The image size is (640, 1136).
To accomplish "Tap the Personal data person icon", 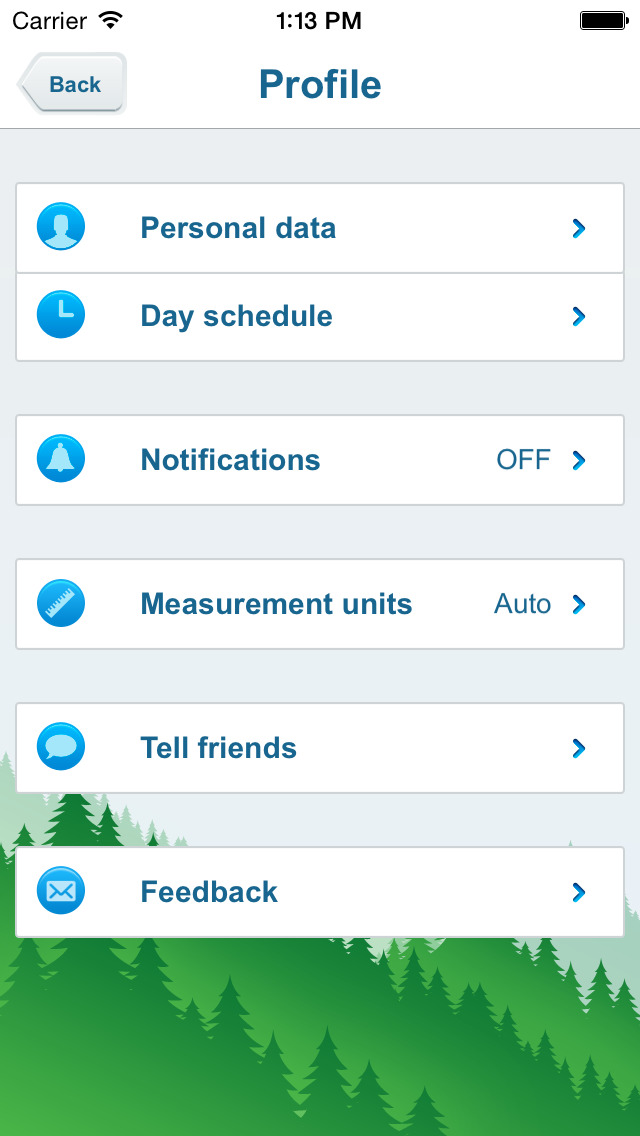I will point(61,227).
